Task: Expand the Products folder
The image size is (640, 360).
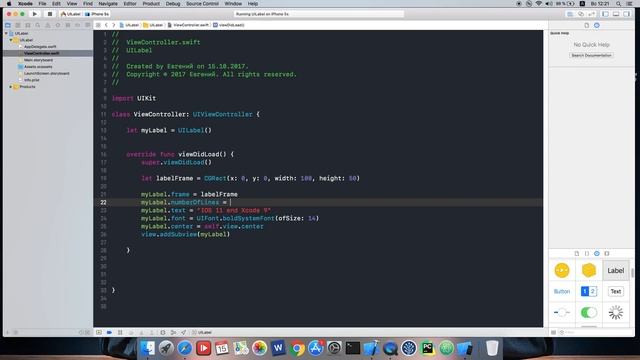Action: click(x=11, y=87)
